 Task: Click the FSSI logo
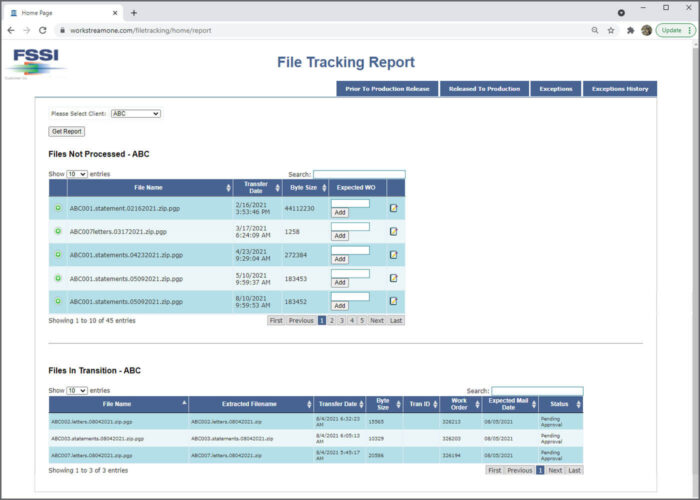(36, 62)
